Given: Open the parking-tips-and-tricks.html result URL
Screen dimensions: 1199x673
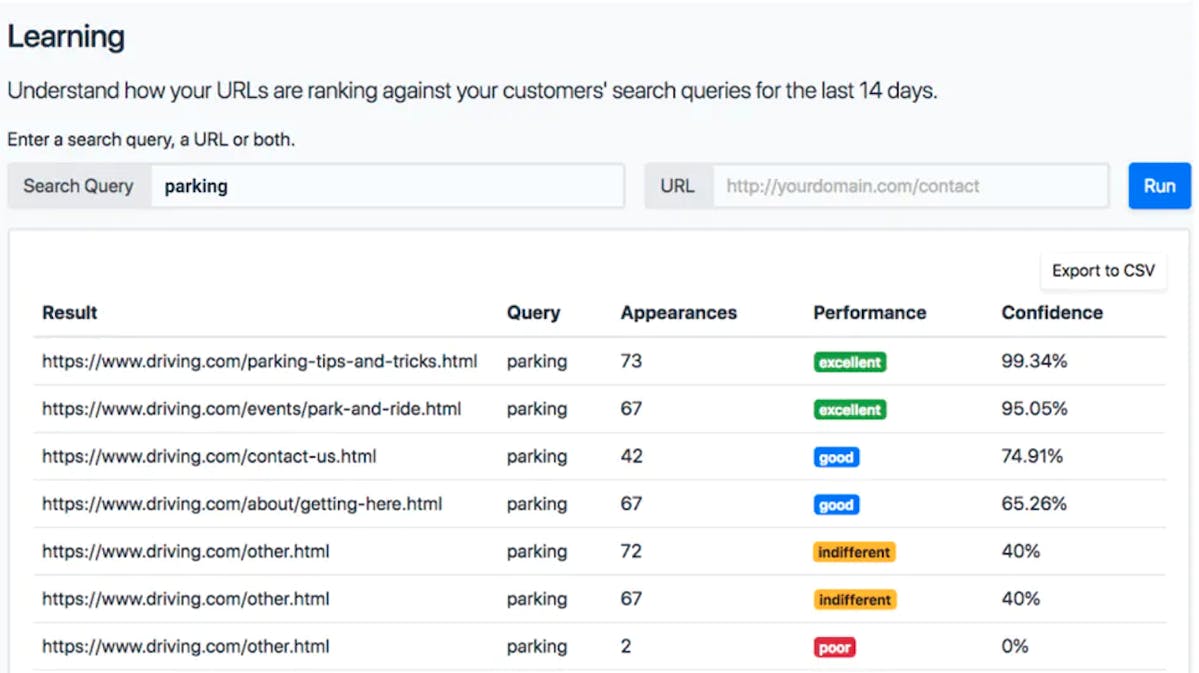Looking at the screenshot, I should (x=259, y=361).
